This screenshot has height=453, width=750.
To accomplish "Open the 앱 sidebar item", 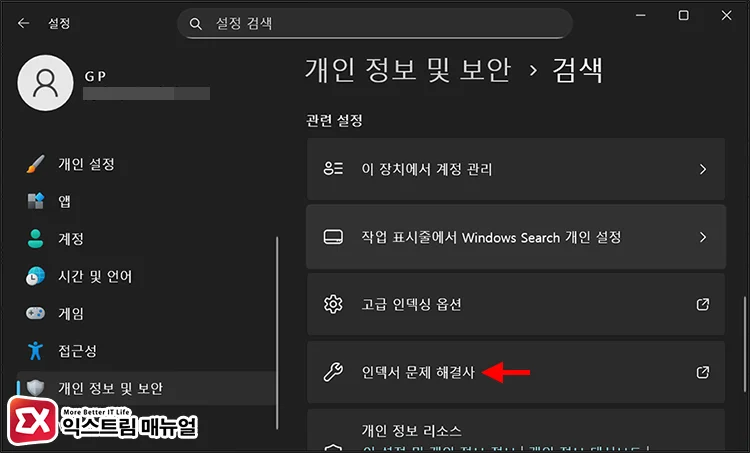I will 146,201.
